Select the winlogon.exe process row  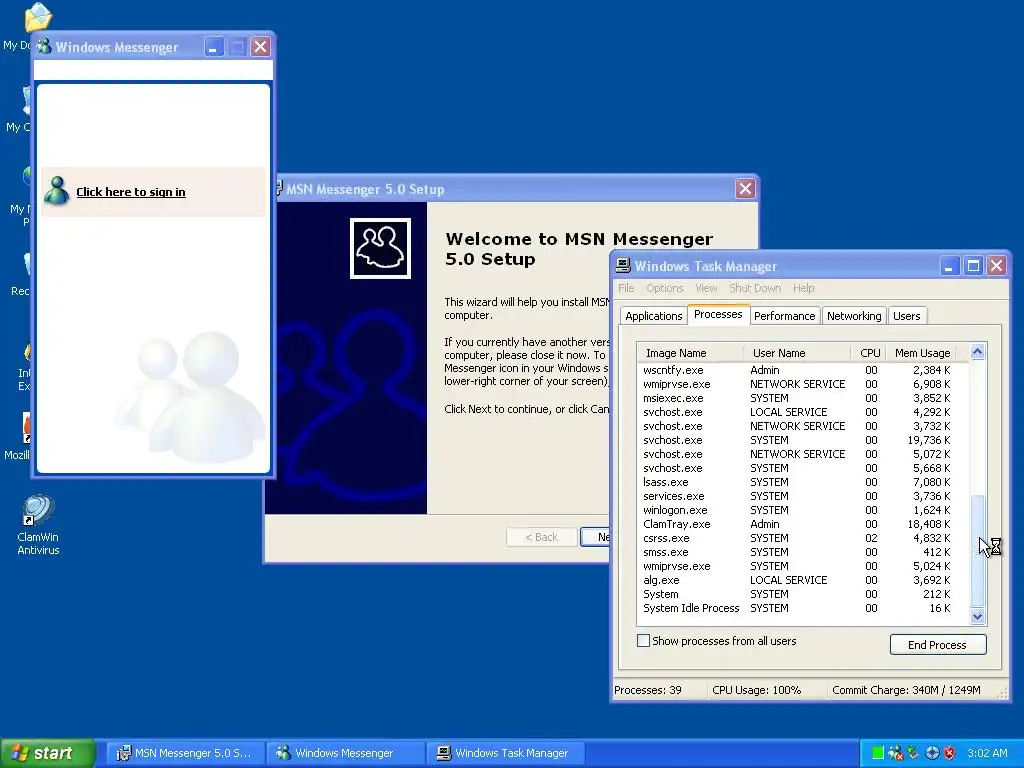tap(797, 510)
